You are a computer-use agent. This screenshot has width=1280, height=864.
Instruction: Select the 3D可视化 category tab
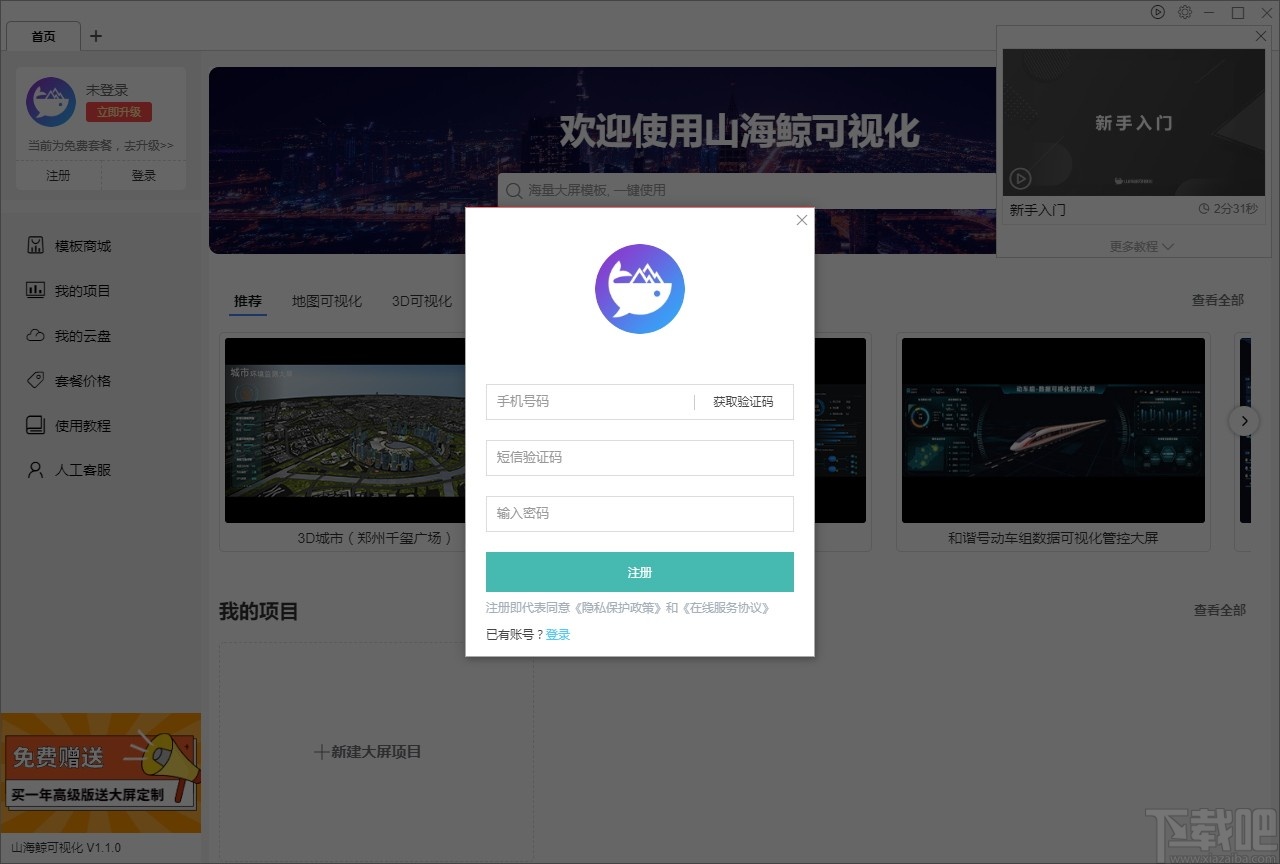point(422,301)
